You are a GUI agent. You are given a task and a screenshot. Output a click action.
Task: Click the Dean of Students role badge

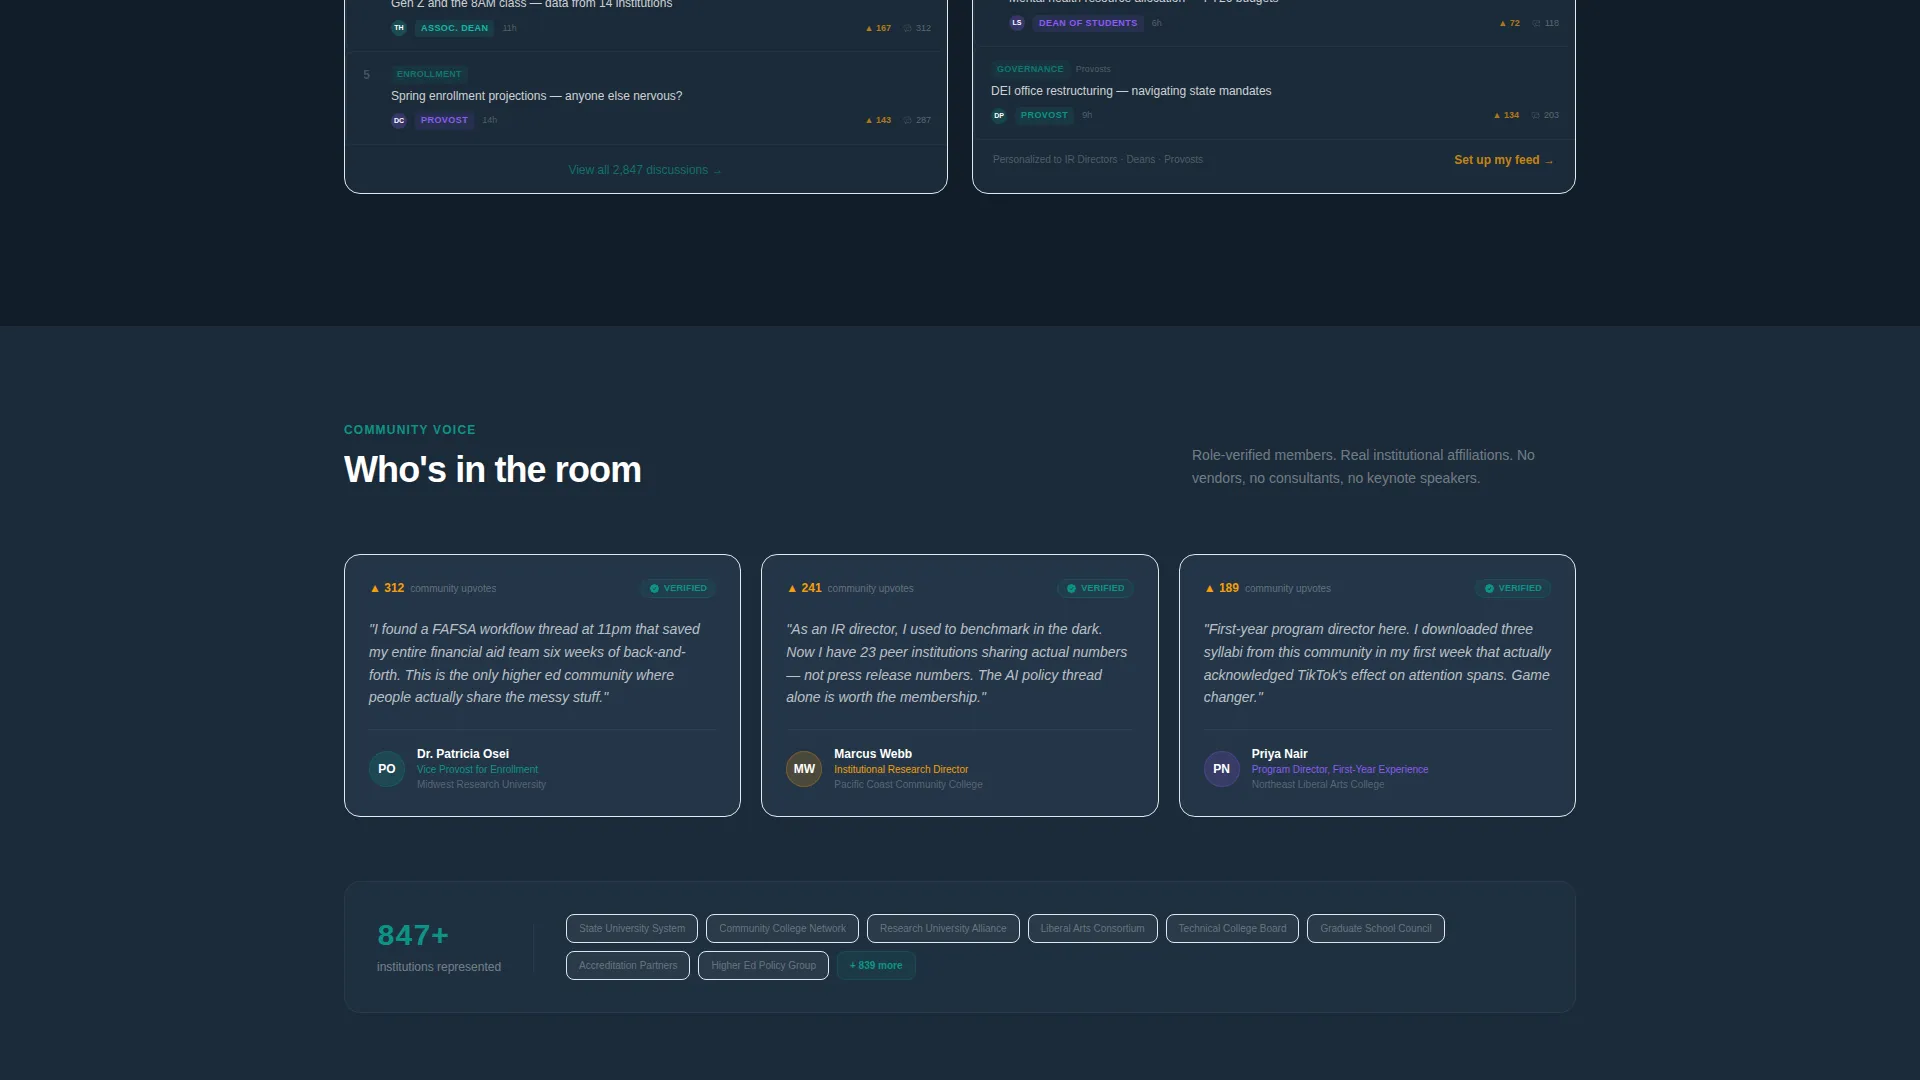click(x=1088, y=23)
